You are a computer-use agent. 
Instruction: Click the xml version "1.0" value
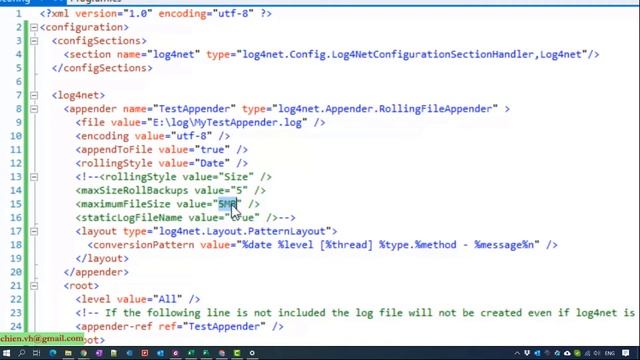(x=138, y=13)
